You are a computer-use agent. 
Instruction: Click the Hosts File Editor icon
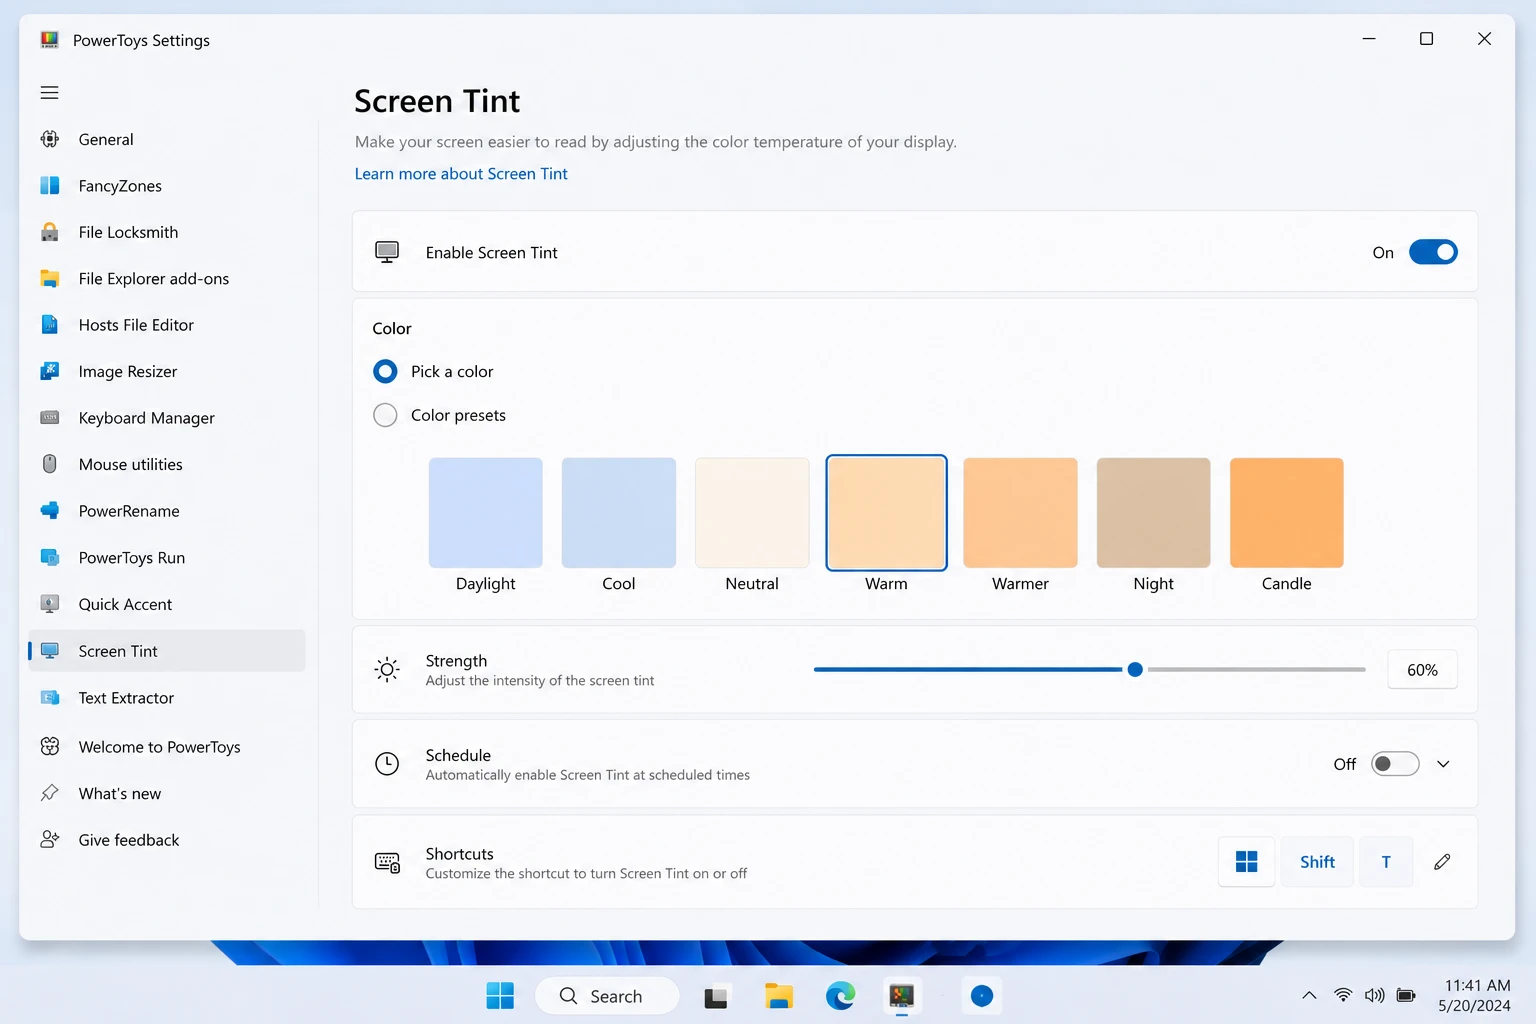click(x=49, y=325)
